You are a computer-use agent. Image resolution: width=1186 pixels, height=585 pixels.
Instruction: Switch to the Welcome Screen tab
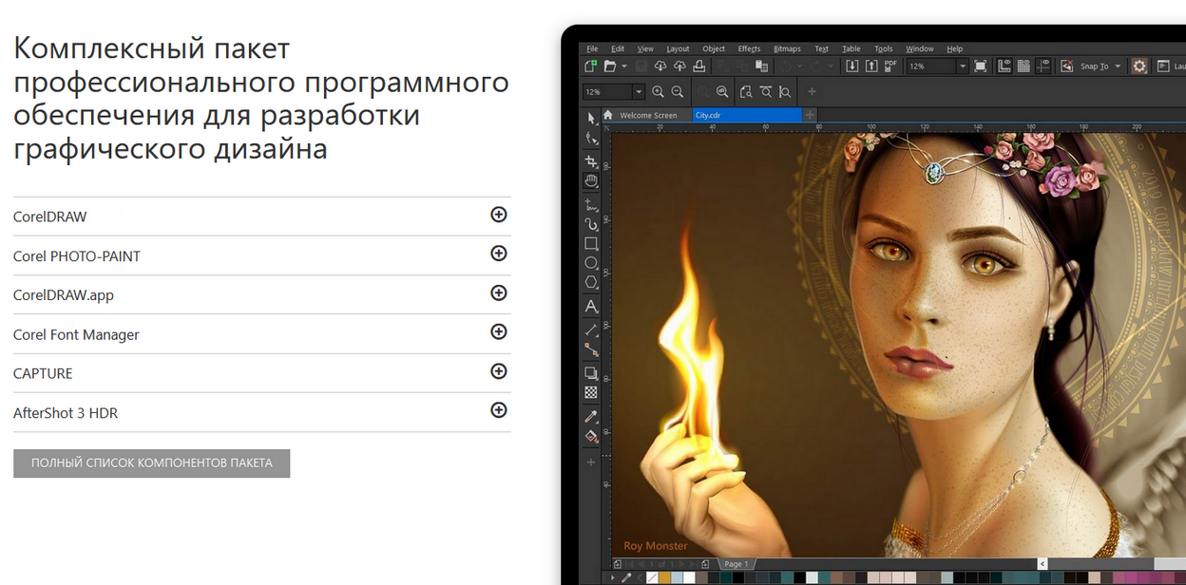[648, 116]
